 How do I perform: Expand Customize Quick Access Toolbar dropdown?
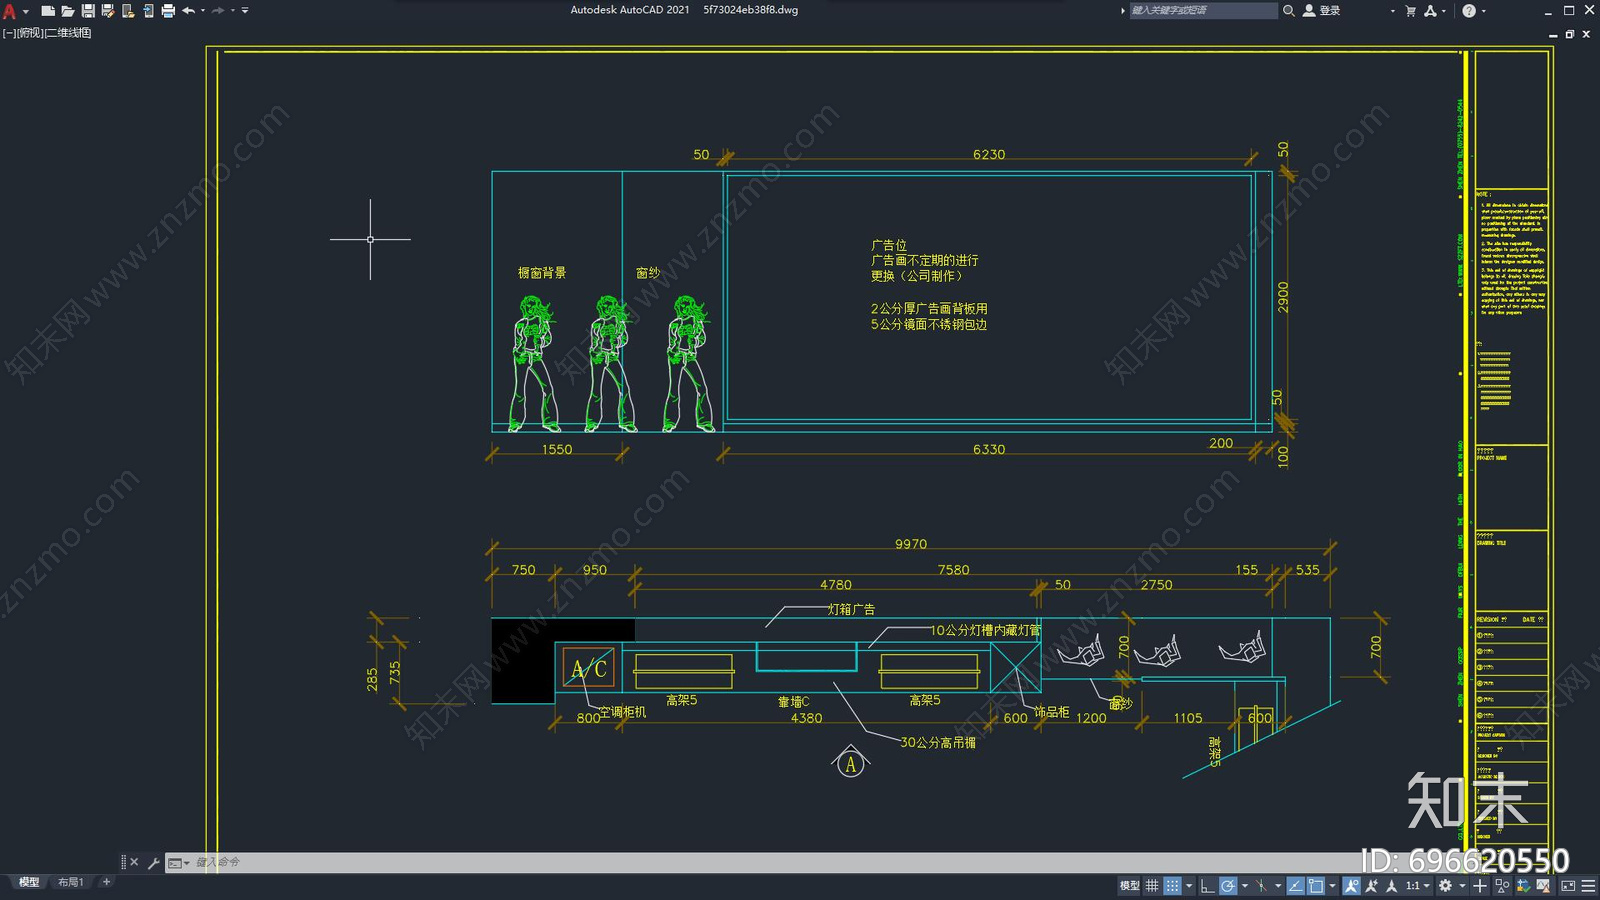point(246,11)
